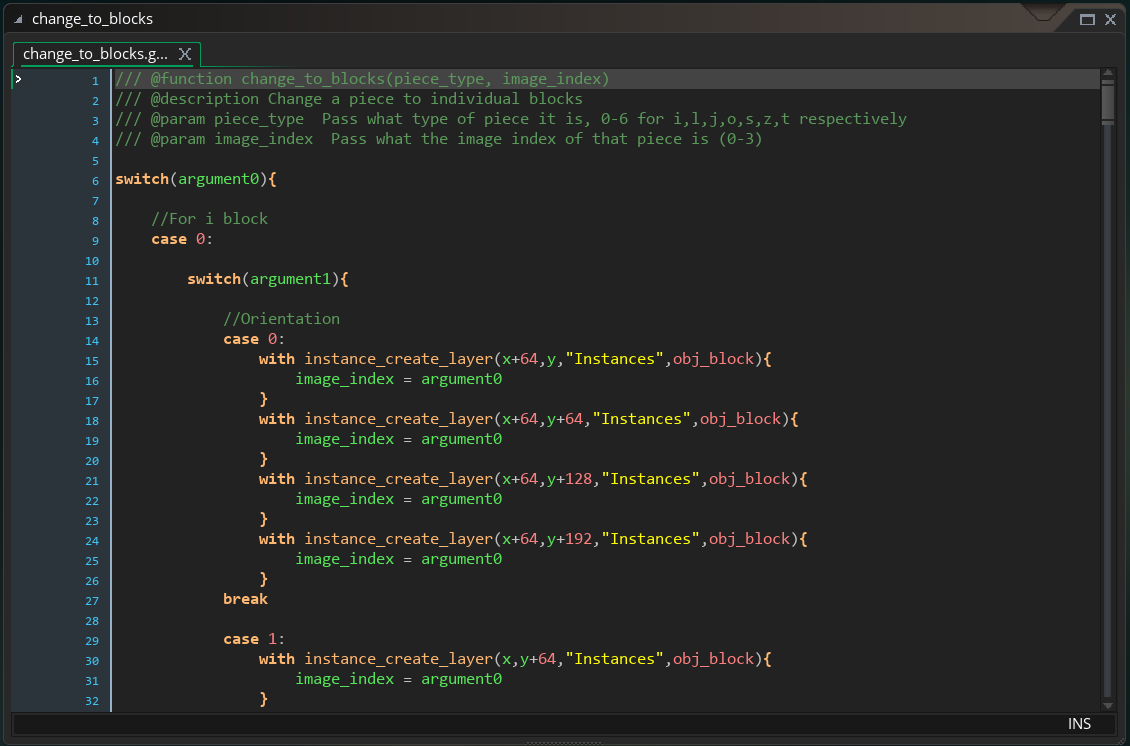Click the break keyword on line 27
Screen dimensions: 1130x746
246,599
